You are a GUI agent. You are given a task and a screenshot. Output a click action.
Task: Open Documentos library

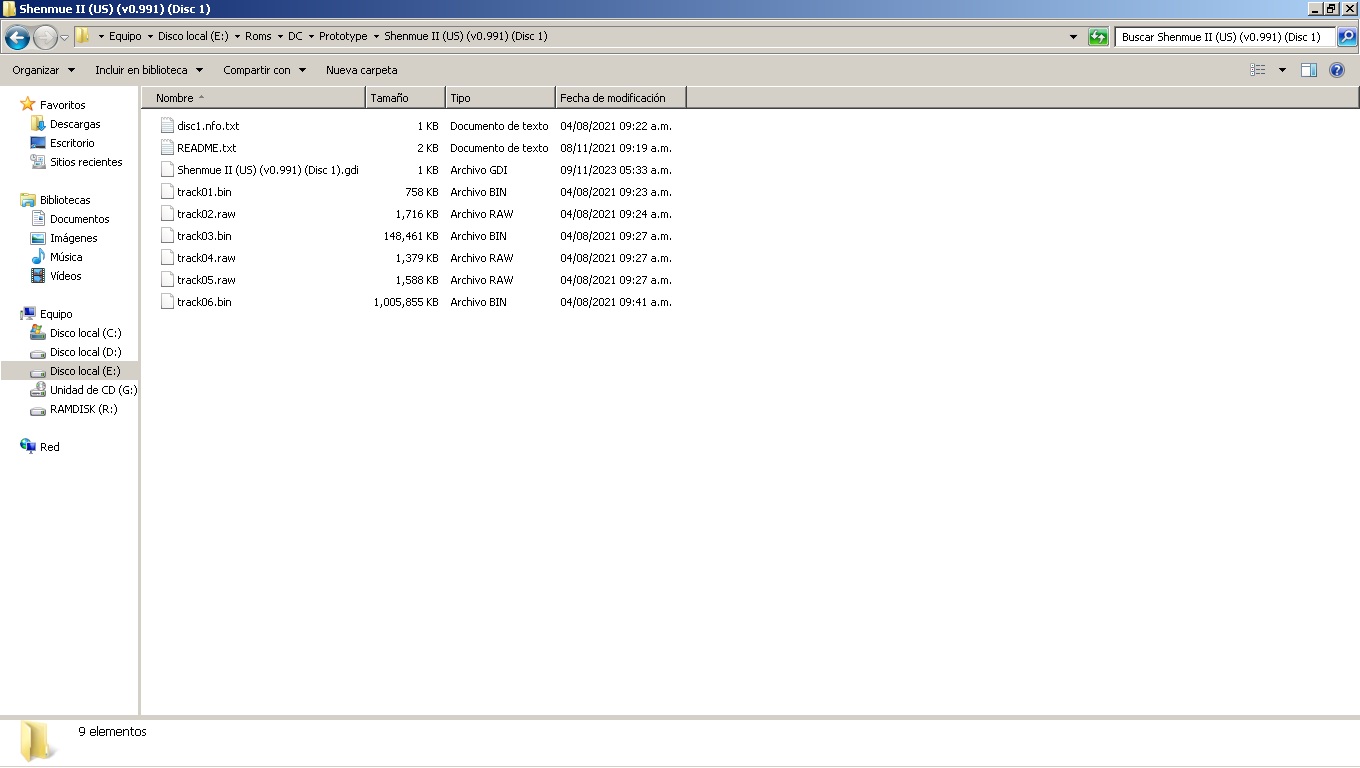pos(79,219)
